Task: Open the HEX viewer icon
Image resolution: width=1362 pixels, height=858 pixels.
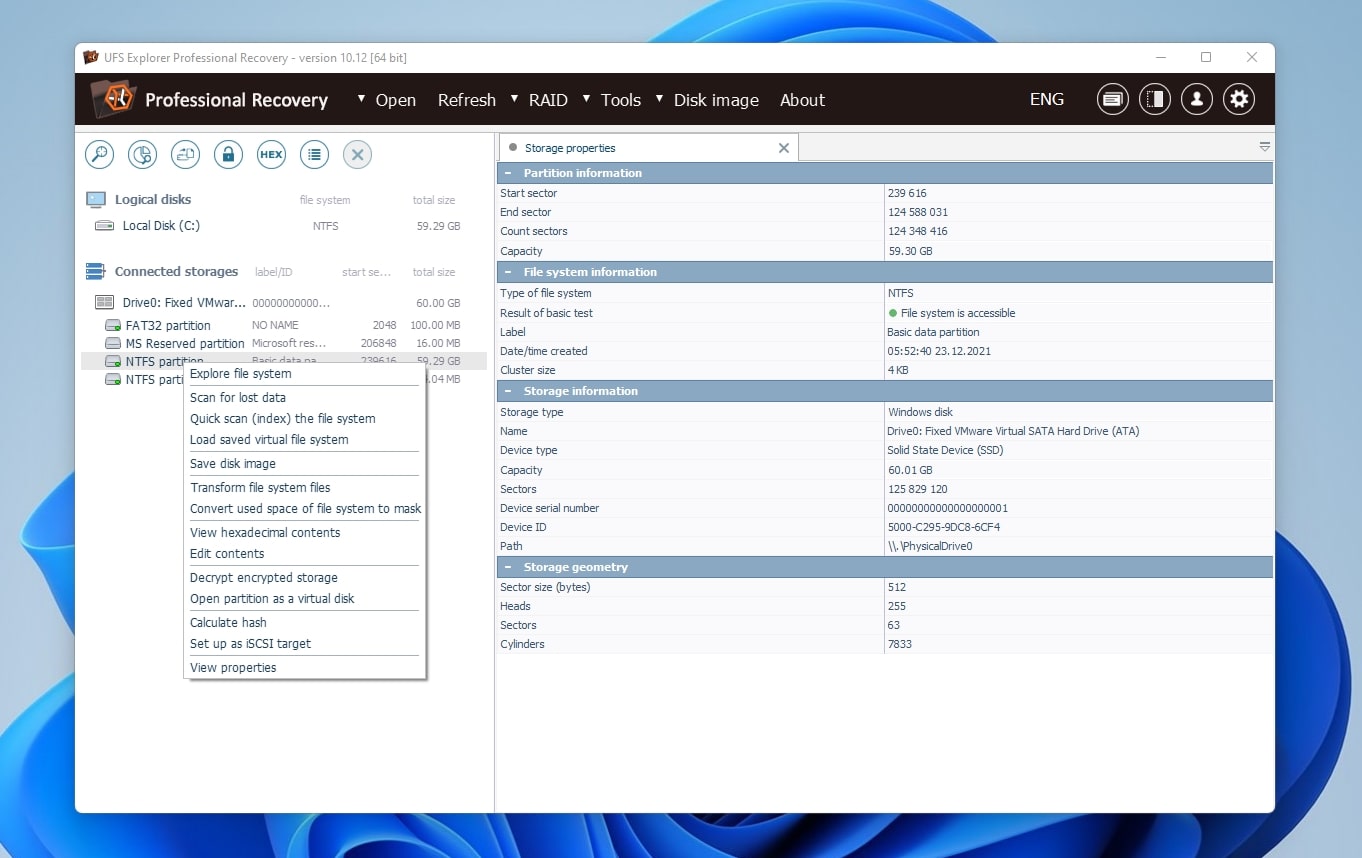Action: point(271,154)
